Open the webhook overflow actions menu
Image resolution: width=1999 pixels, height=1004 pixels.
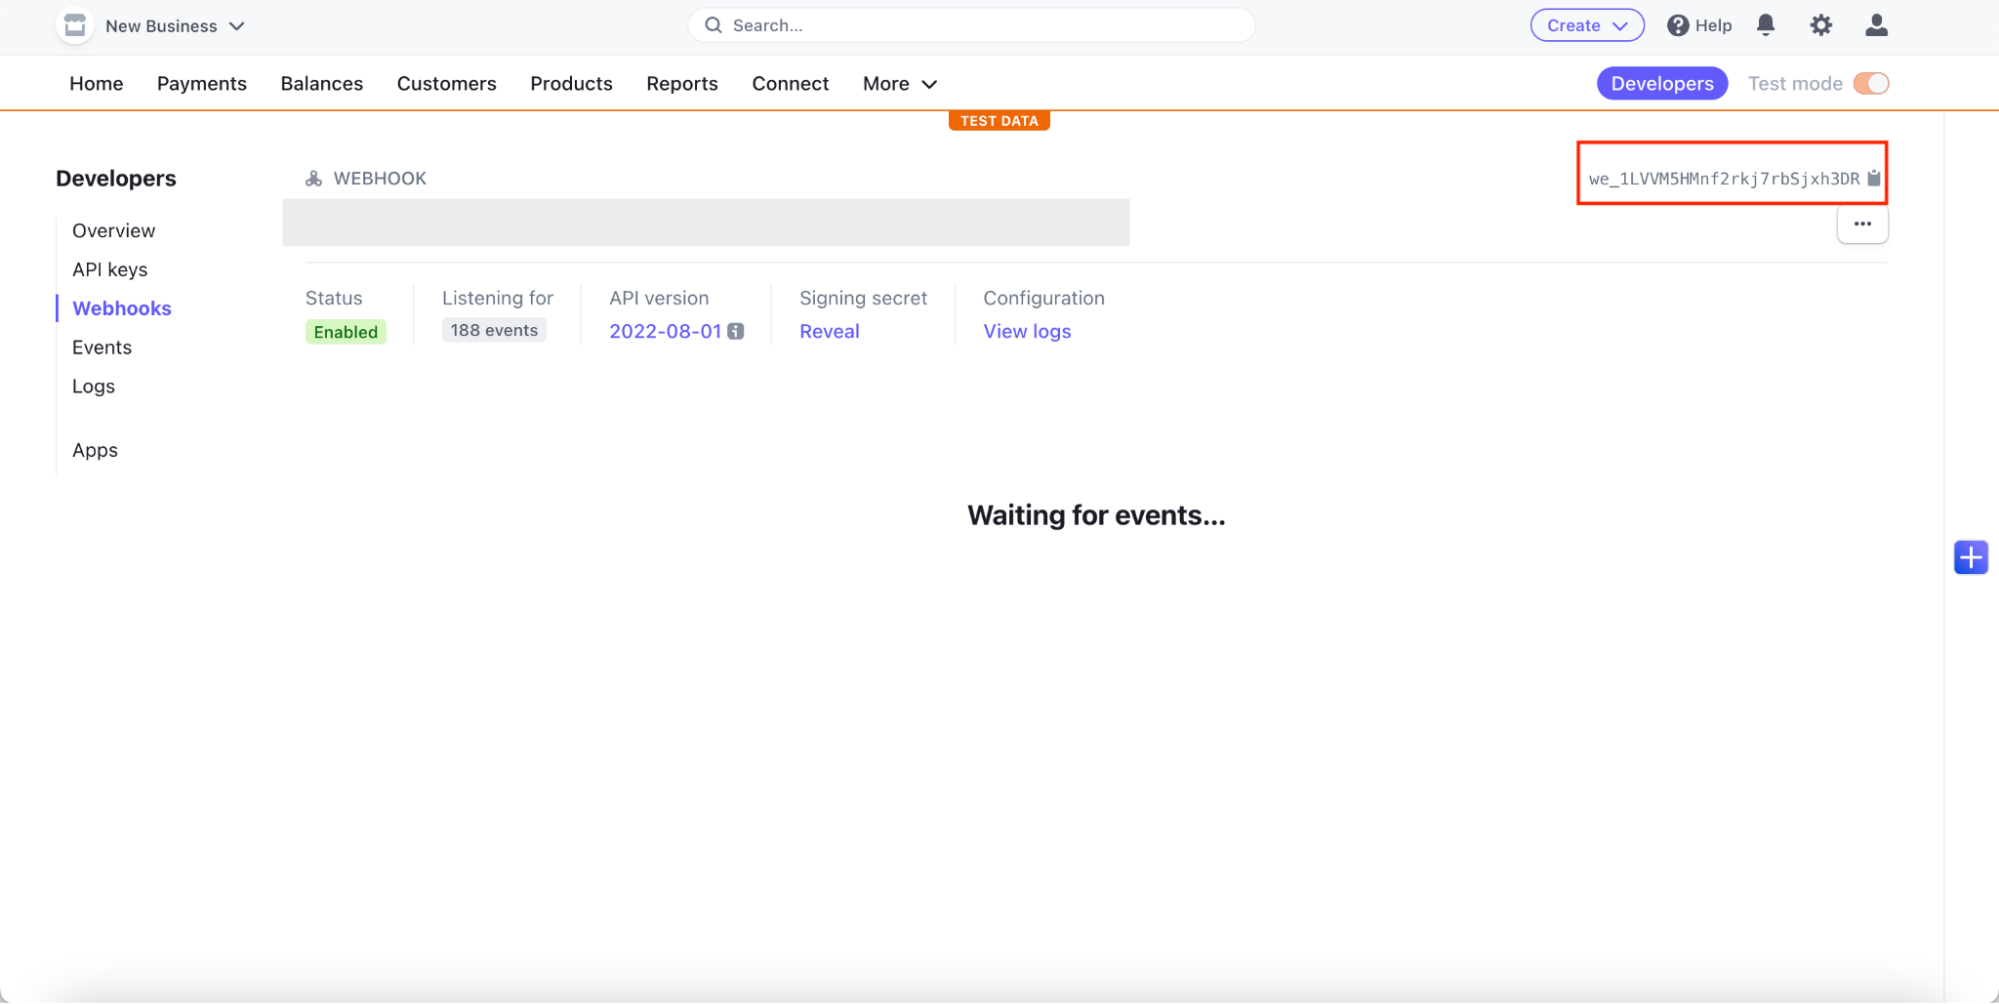(1862, 224)
